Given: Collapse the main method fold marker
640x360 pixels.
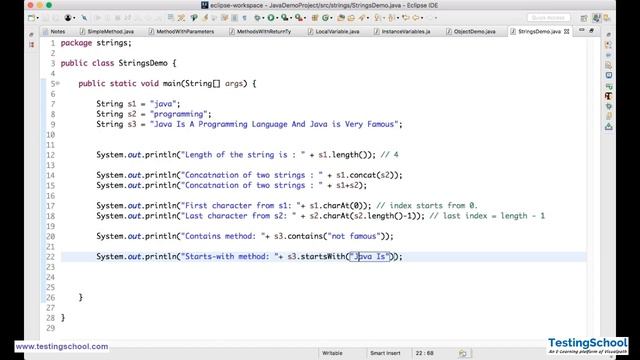Looking at the screenshot, I should click(58, 84).
